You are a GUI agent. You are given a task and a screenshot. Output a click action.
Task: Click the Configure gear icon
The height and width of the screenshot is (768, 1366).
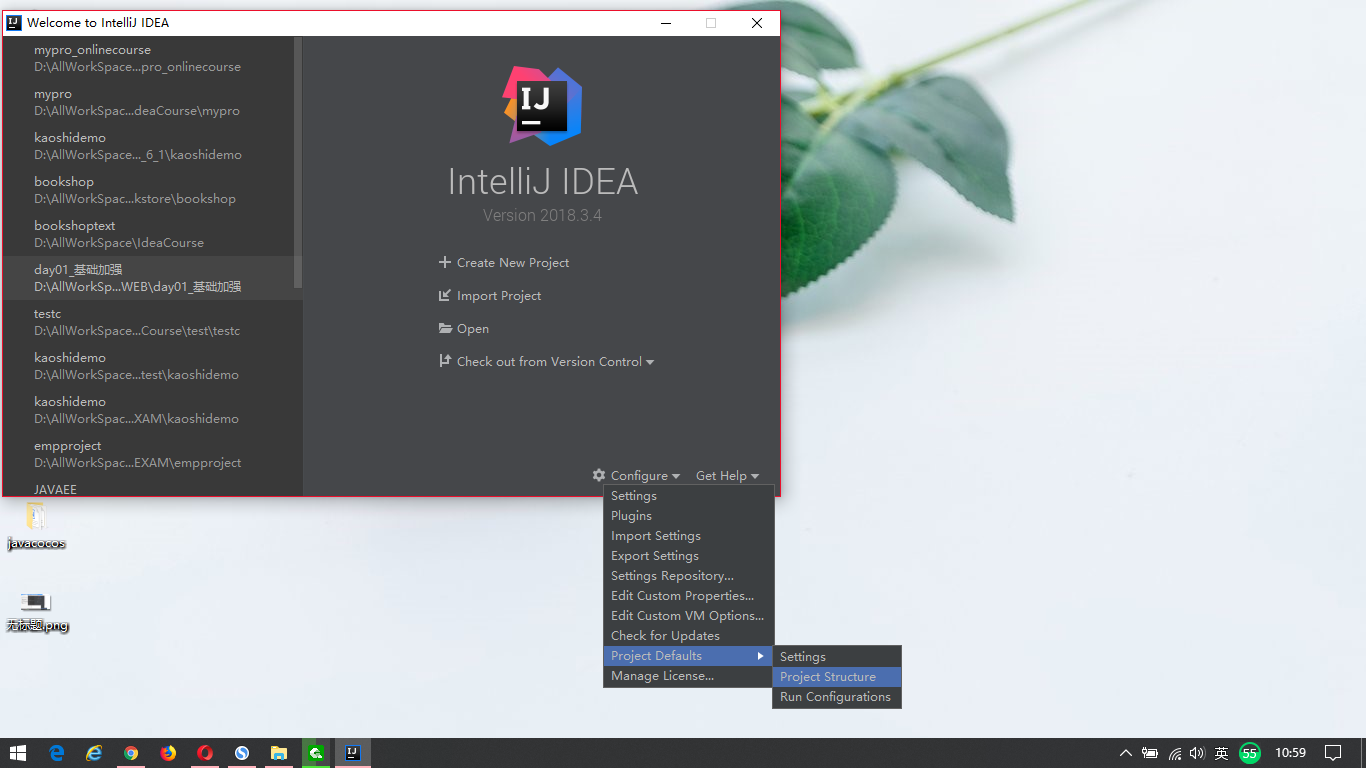coord(598,475)
